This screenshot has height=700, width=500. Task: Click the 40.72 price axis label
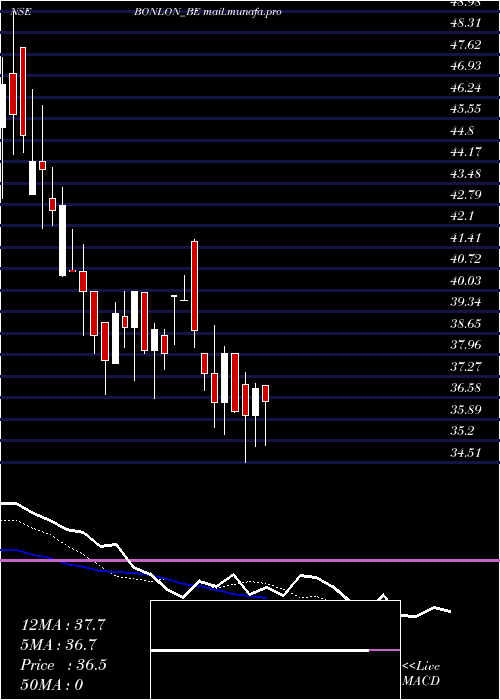click(466, 259)
